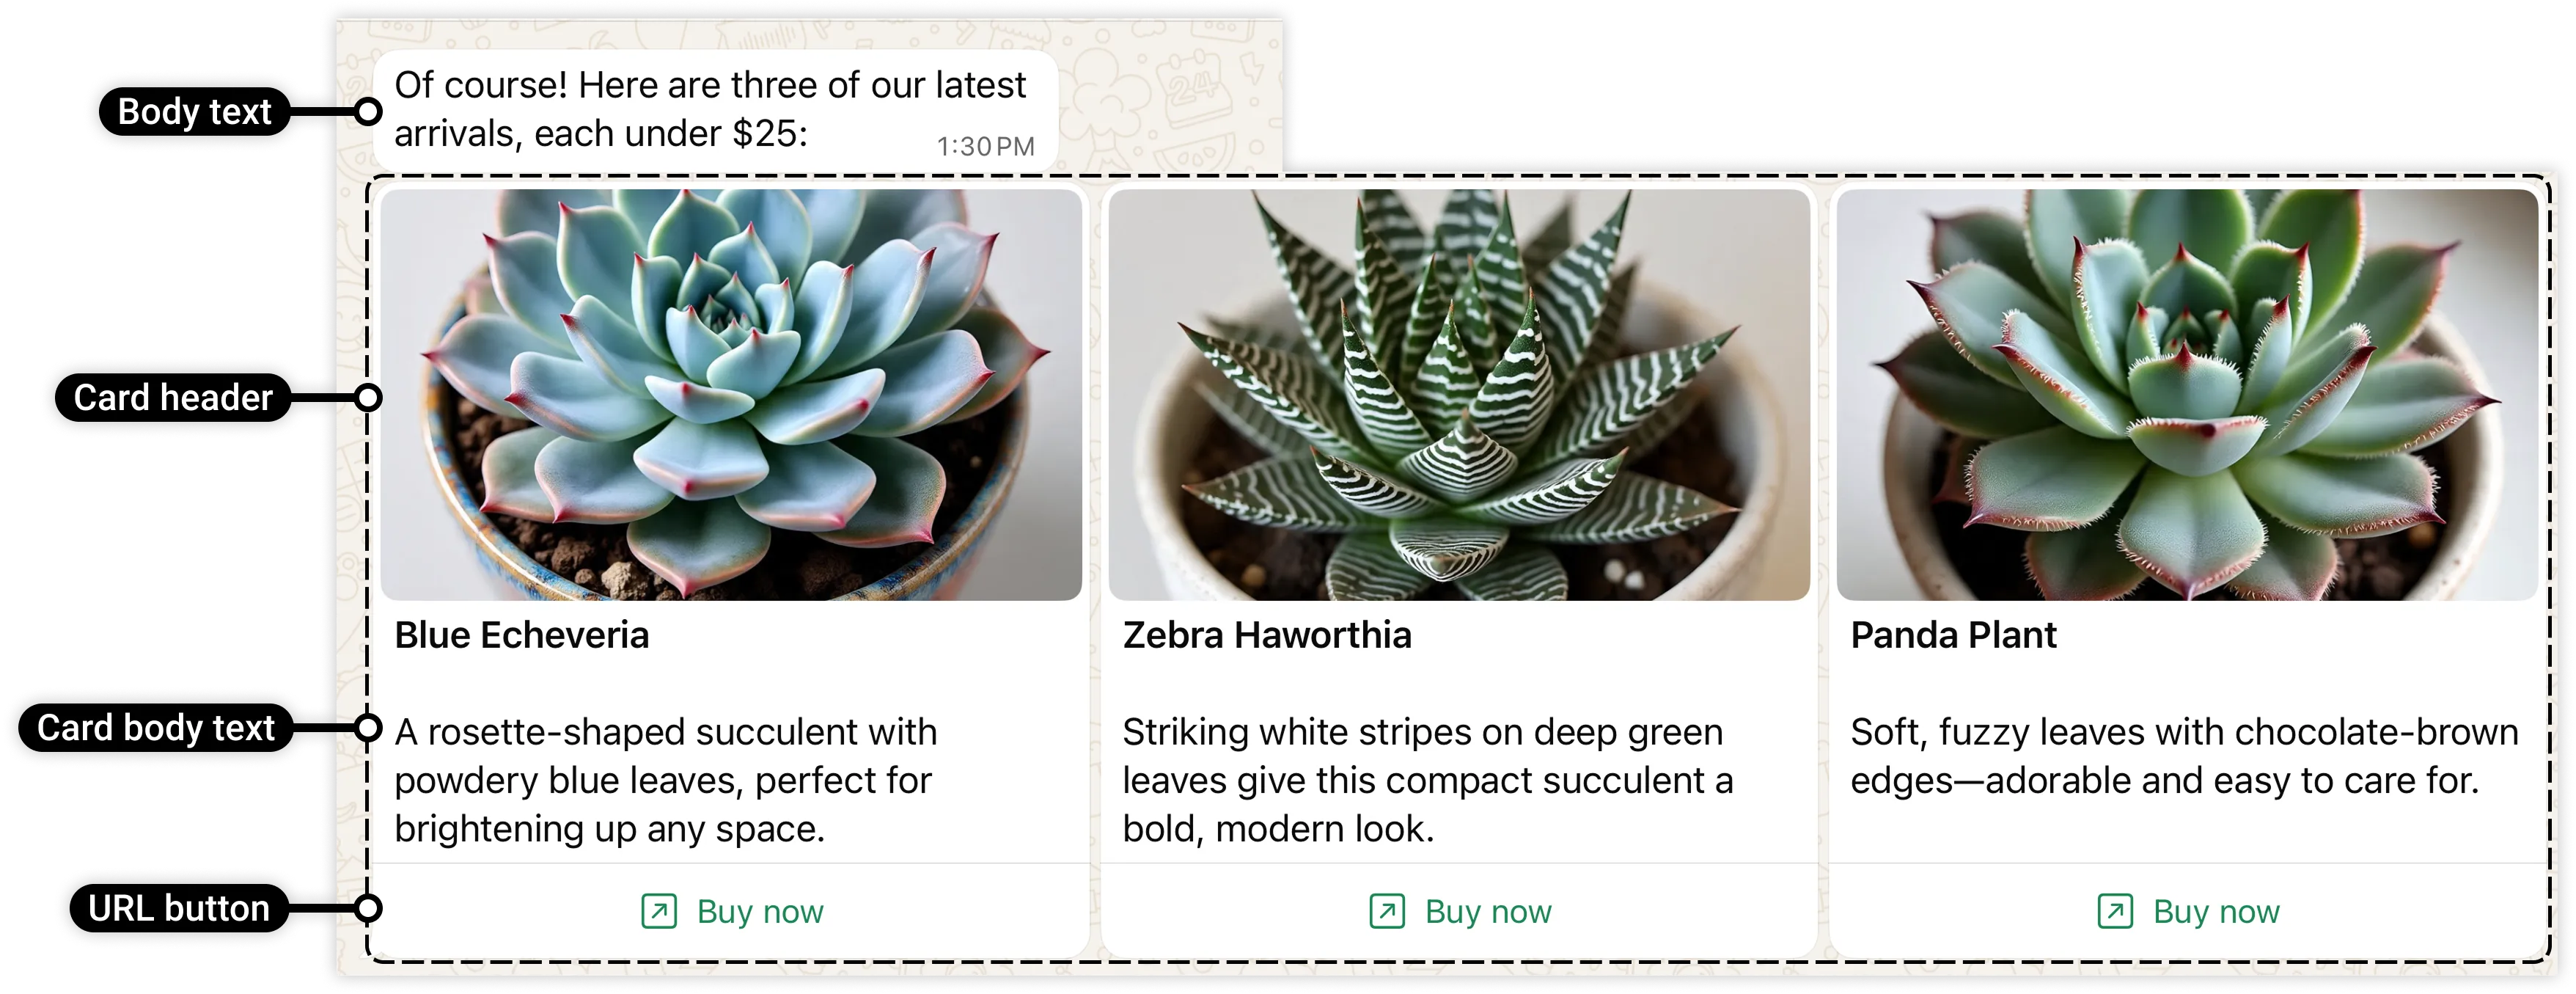Open the Zebra Haworthia plant photo
The image size is (2576, 994).
[1459, 395]
